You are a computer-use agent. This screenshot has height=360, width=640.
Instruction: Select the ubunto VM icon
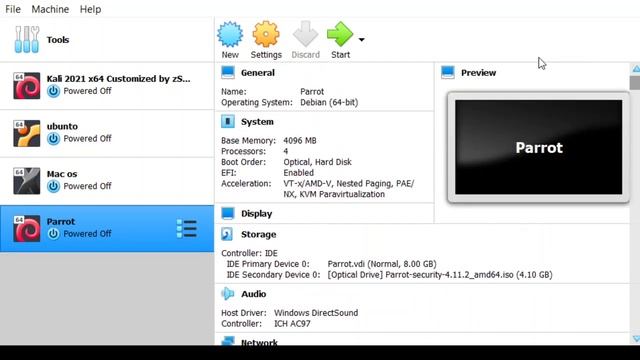coord(27,133)
